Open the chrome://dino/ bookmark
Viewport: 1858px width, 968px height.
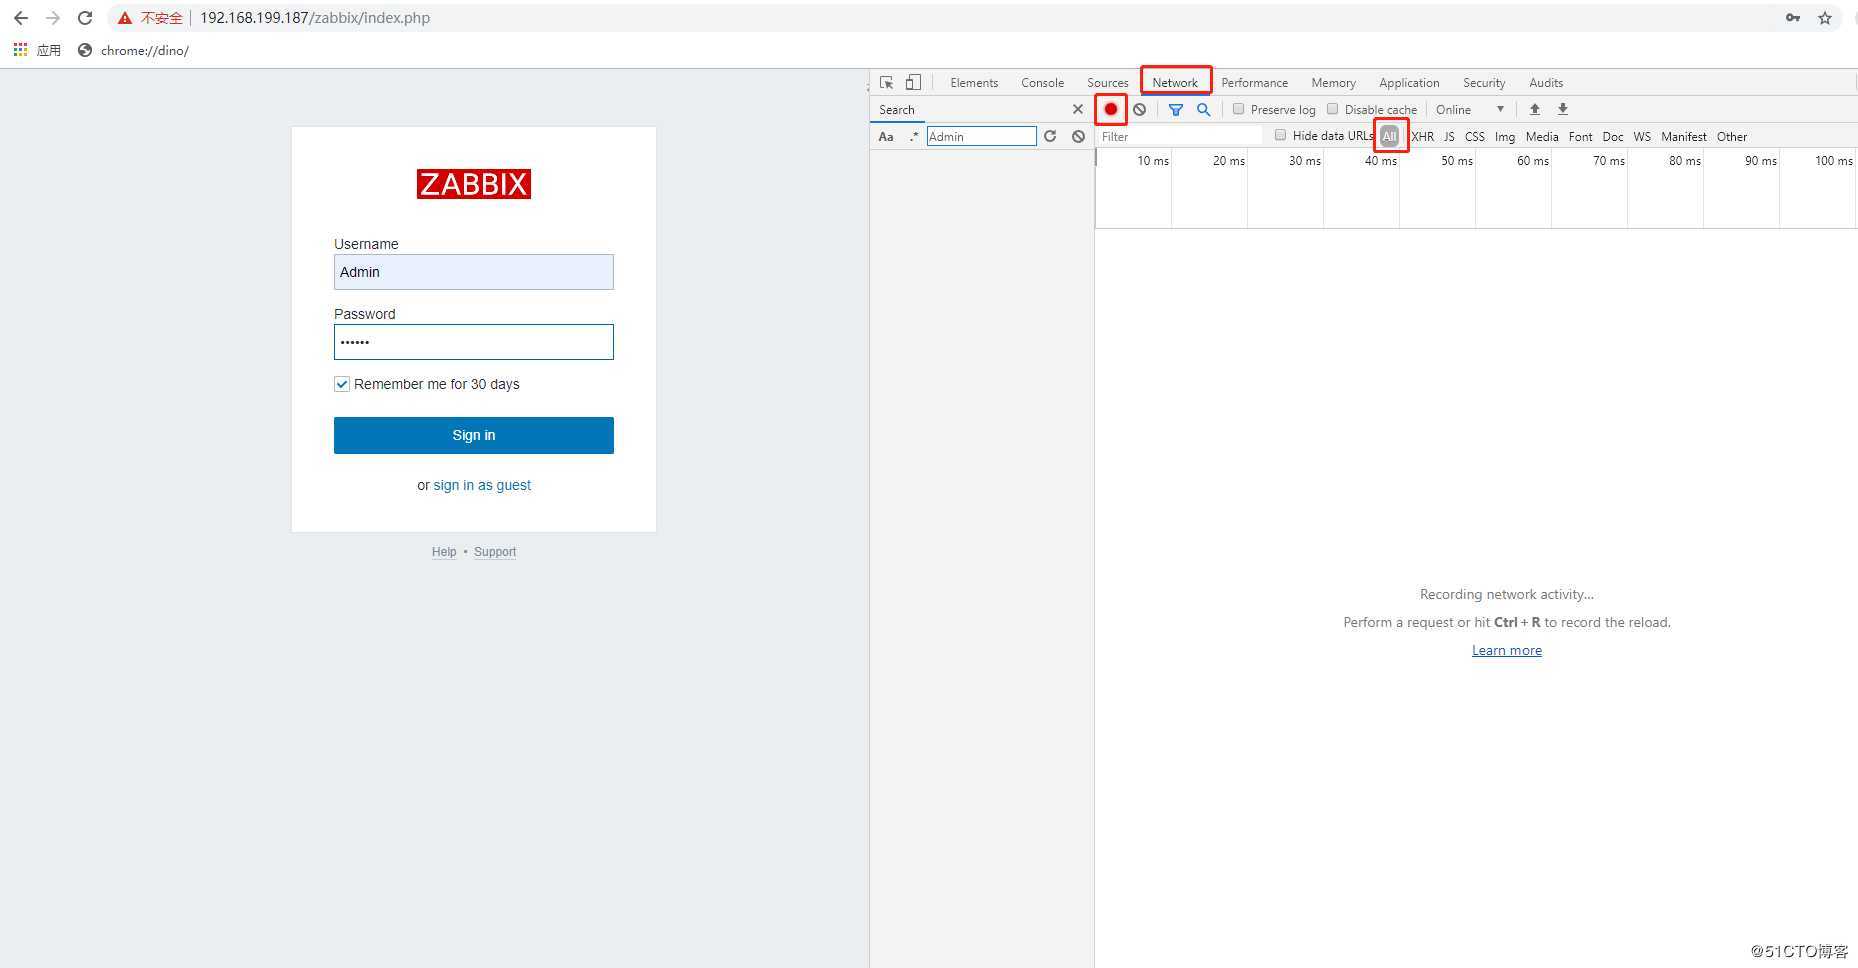pyautogui.click(x=133, y=50)
